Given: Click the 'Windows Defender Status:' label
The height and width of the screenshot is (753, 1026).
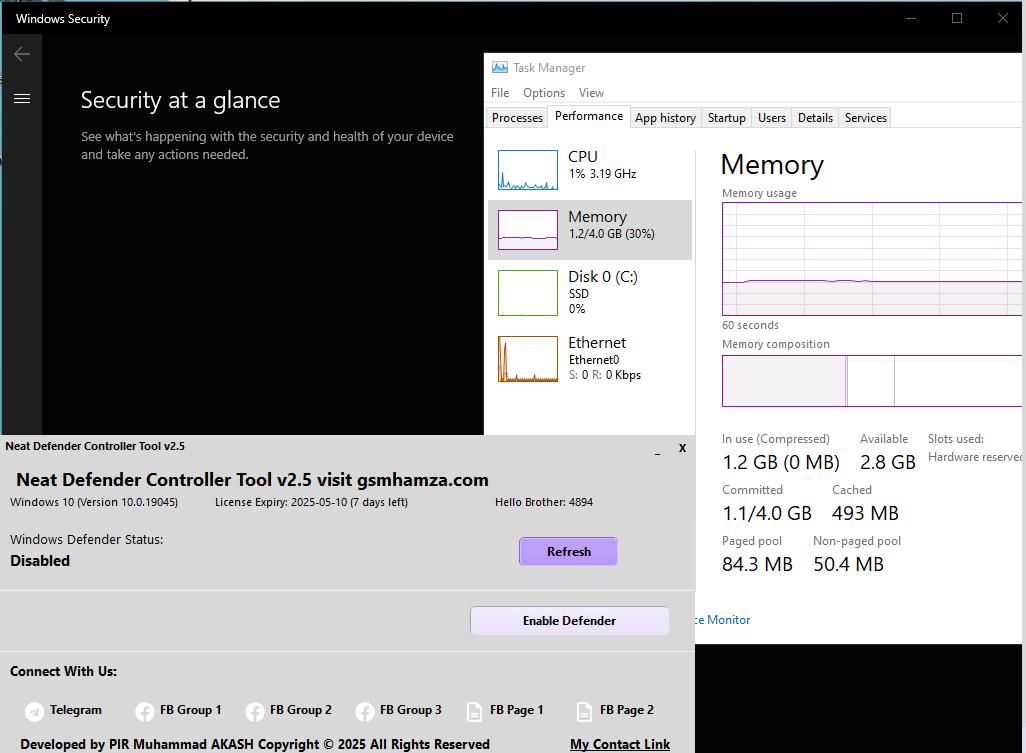Looking at the screenshot, I should tap(86, 540).
